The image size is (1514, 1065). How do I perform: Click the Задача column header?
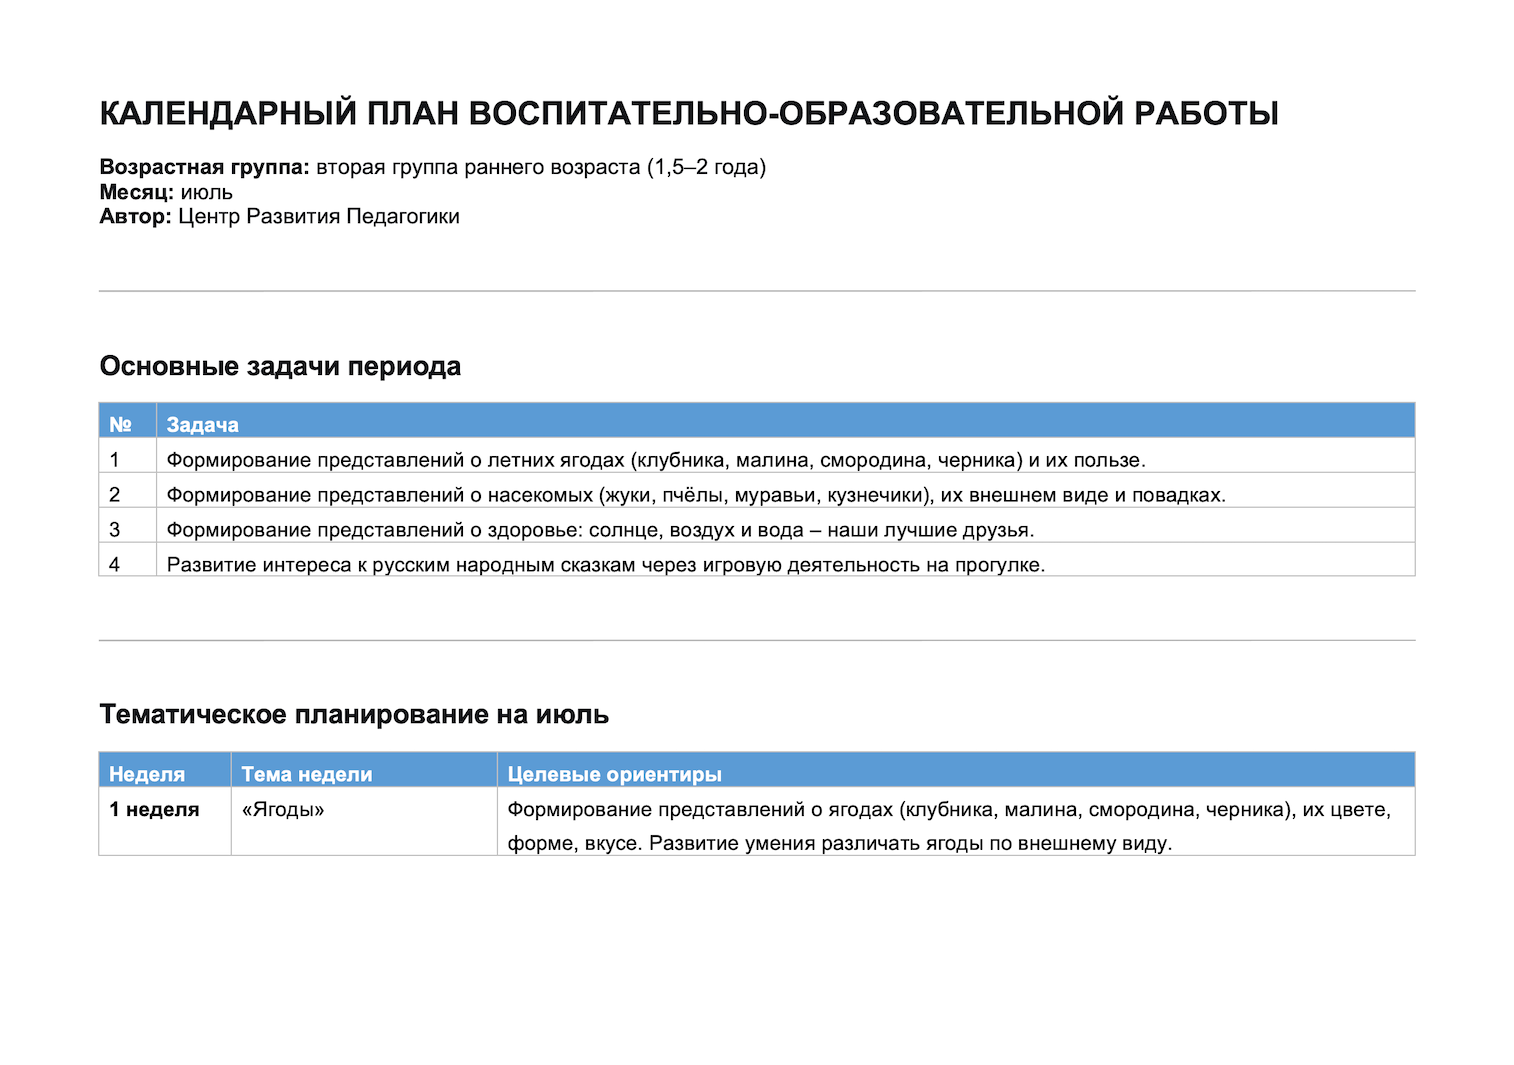pos(786,421)
